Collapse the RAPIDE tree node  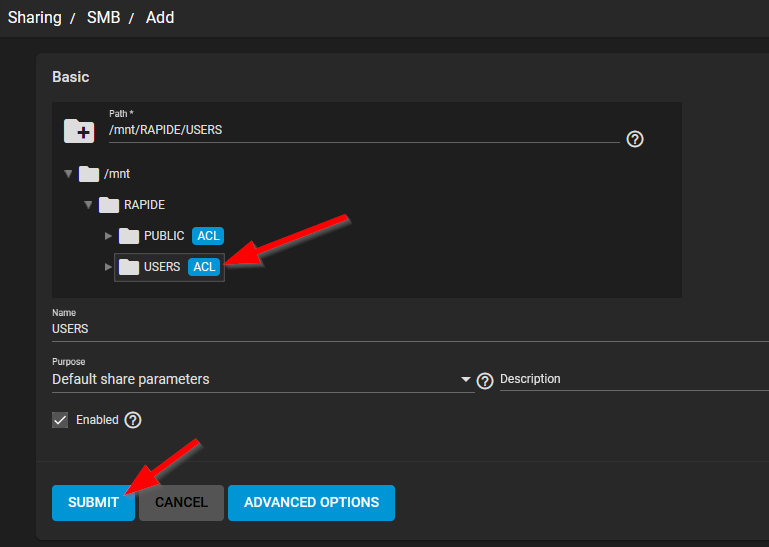88,205
